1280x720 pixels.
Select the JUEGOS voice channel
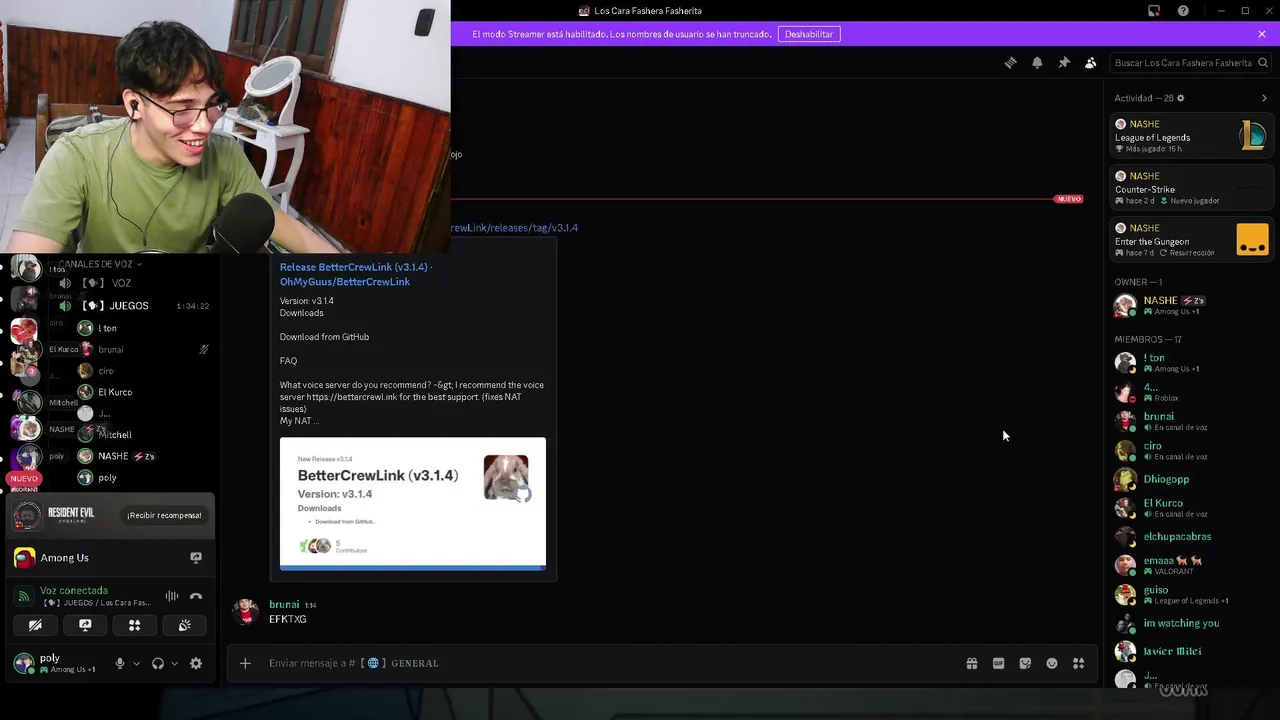(x=130, y=306)
